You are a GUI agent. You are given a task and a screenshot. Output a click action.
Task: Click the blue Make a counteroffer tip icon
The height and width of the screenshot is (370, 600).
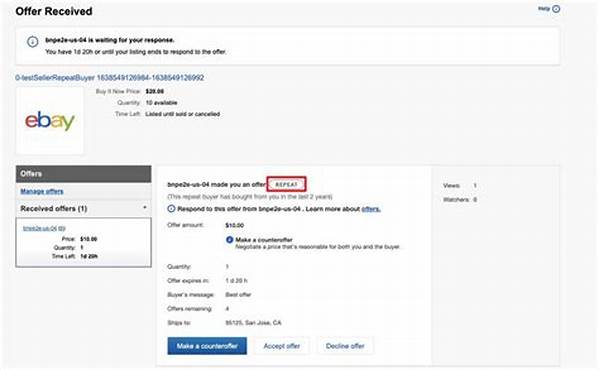(x=230, y=240)
